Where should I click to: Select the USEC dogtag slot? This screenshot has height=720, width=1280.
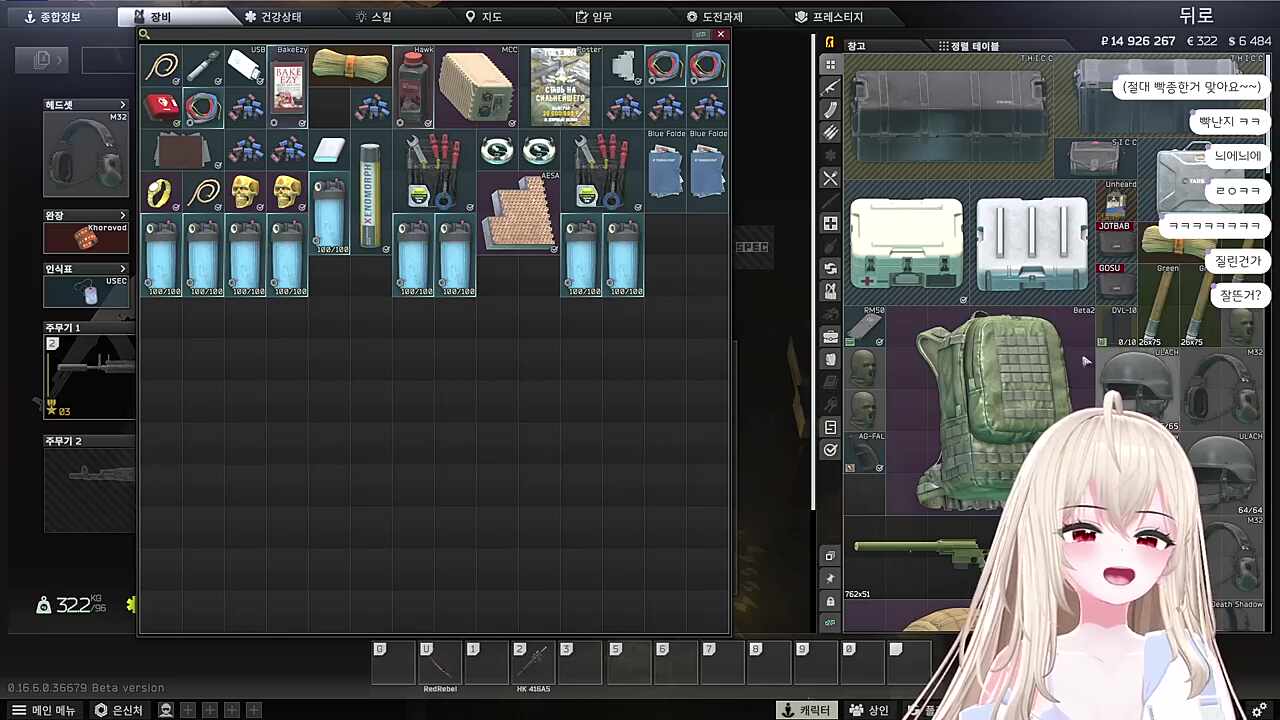(87, 292)
